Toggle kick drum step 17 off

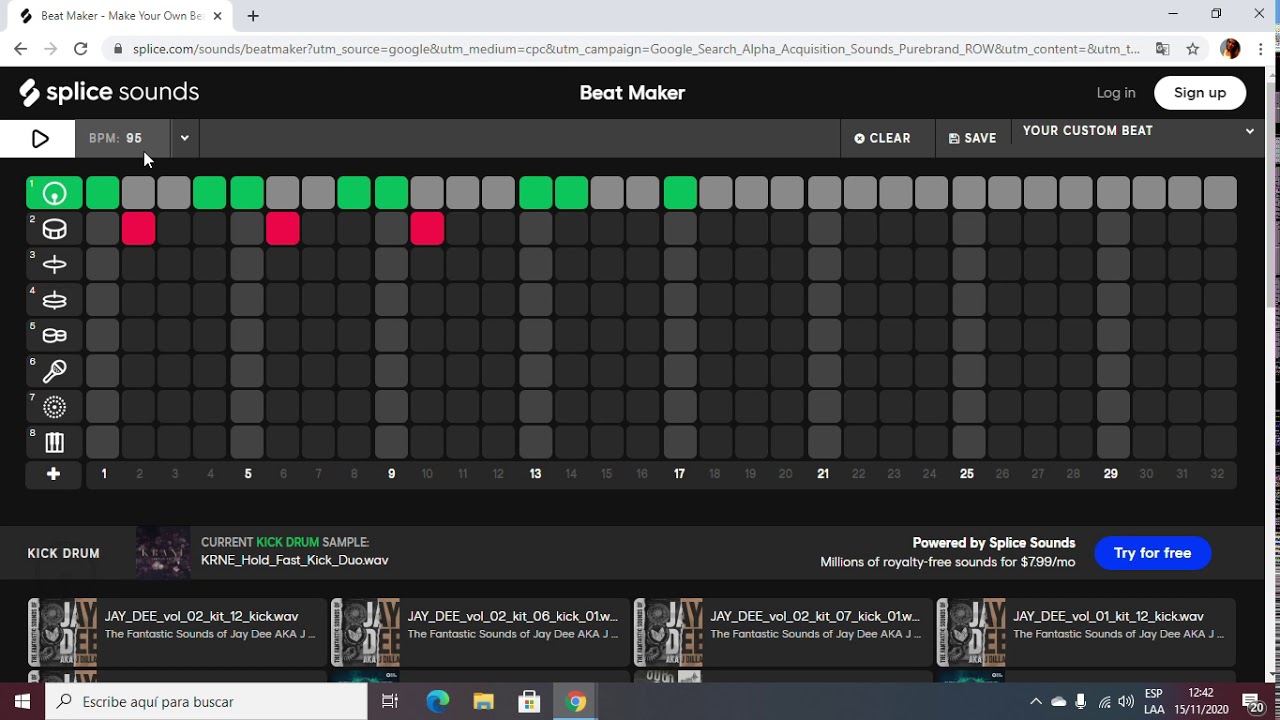click(680, 193)
